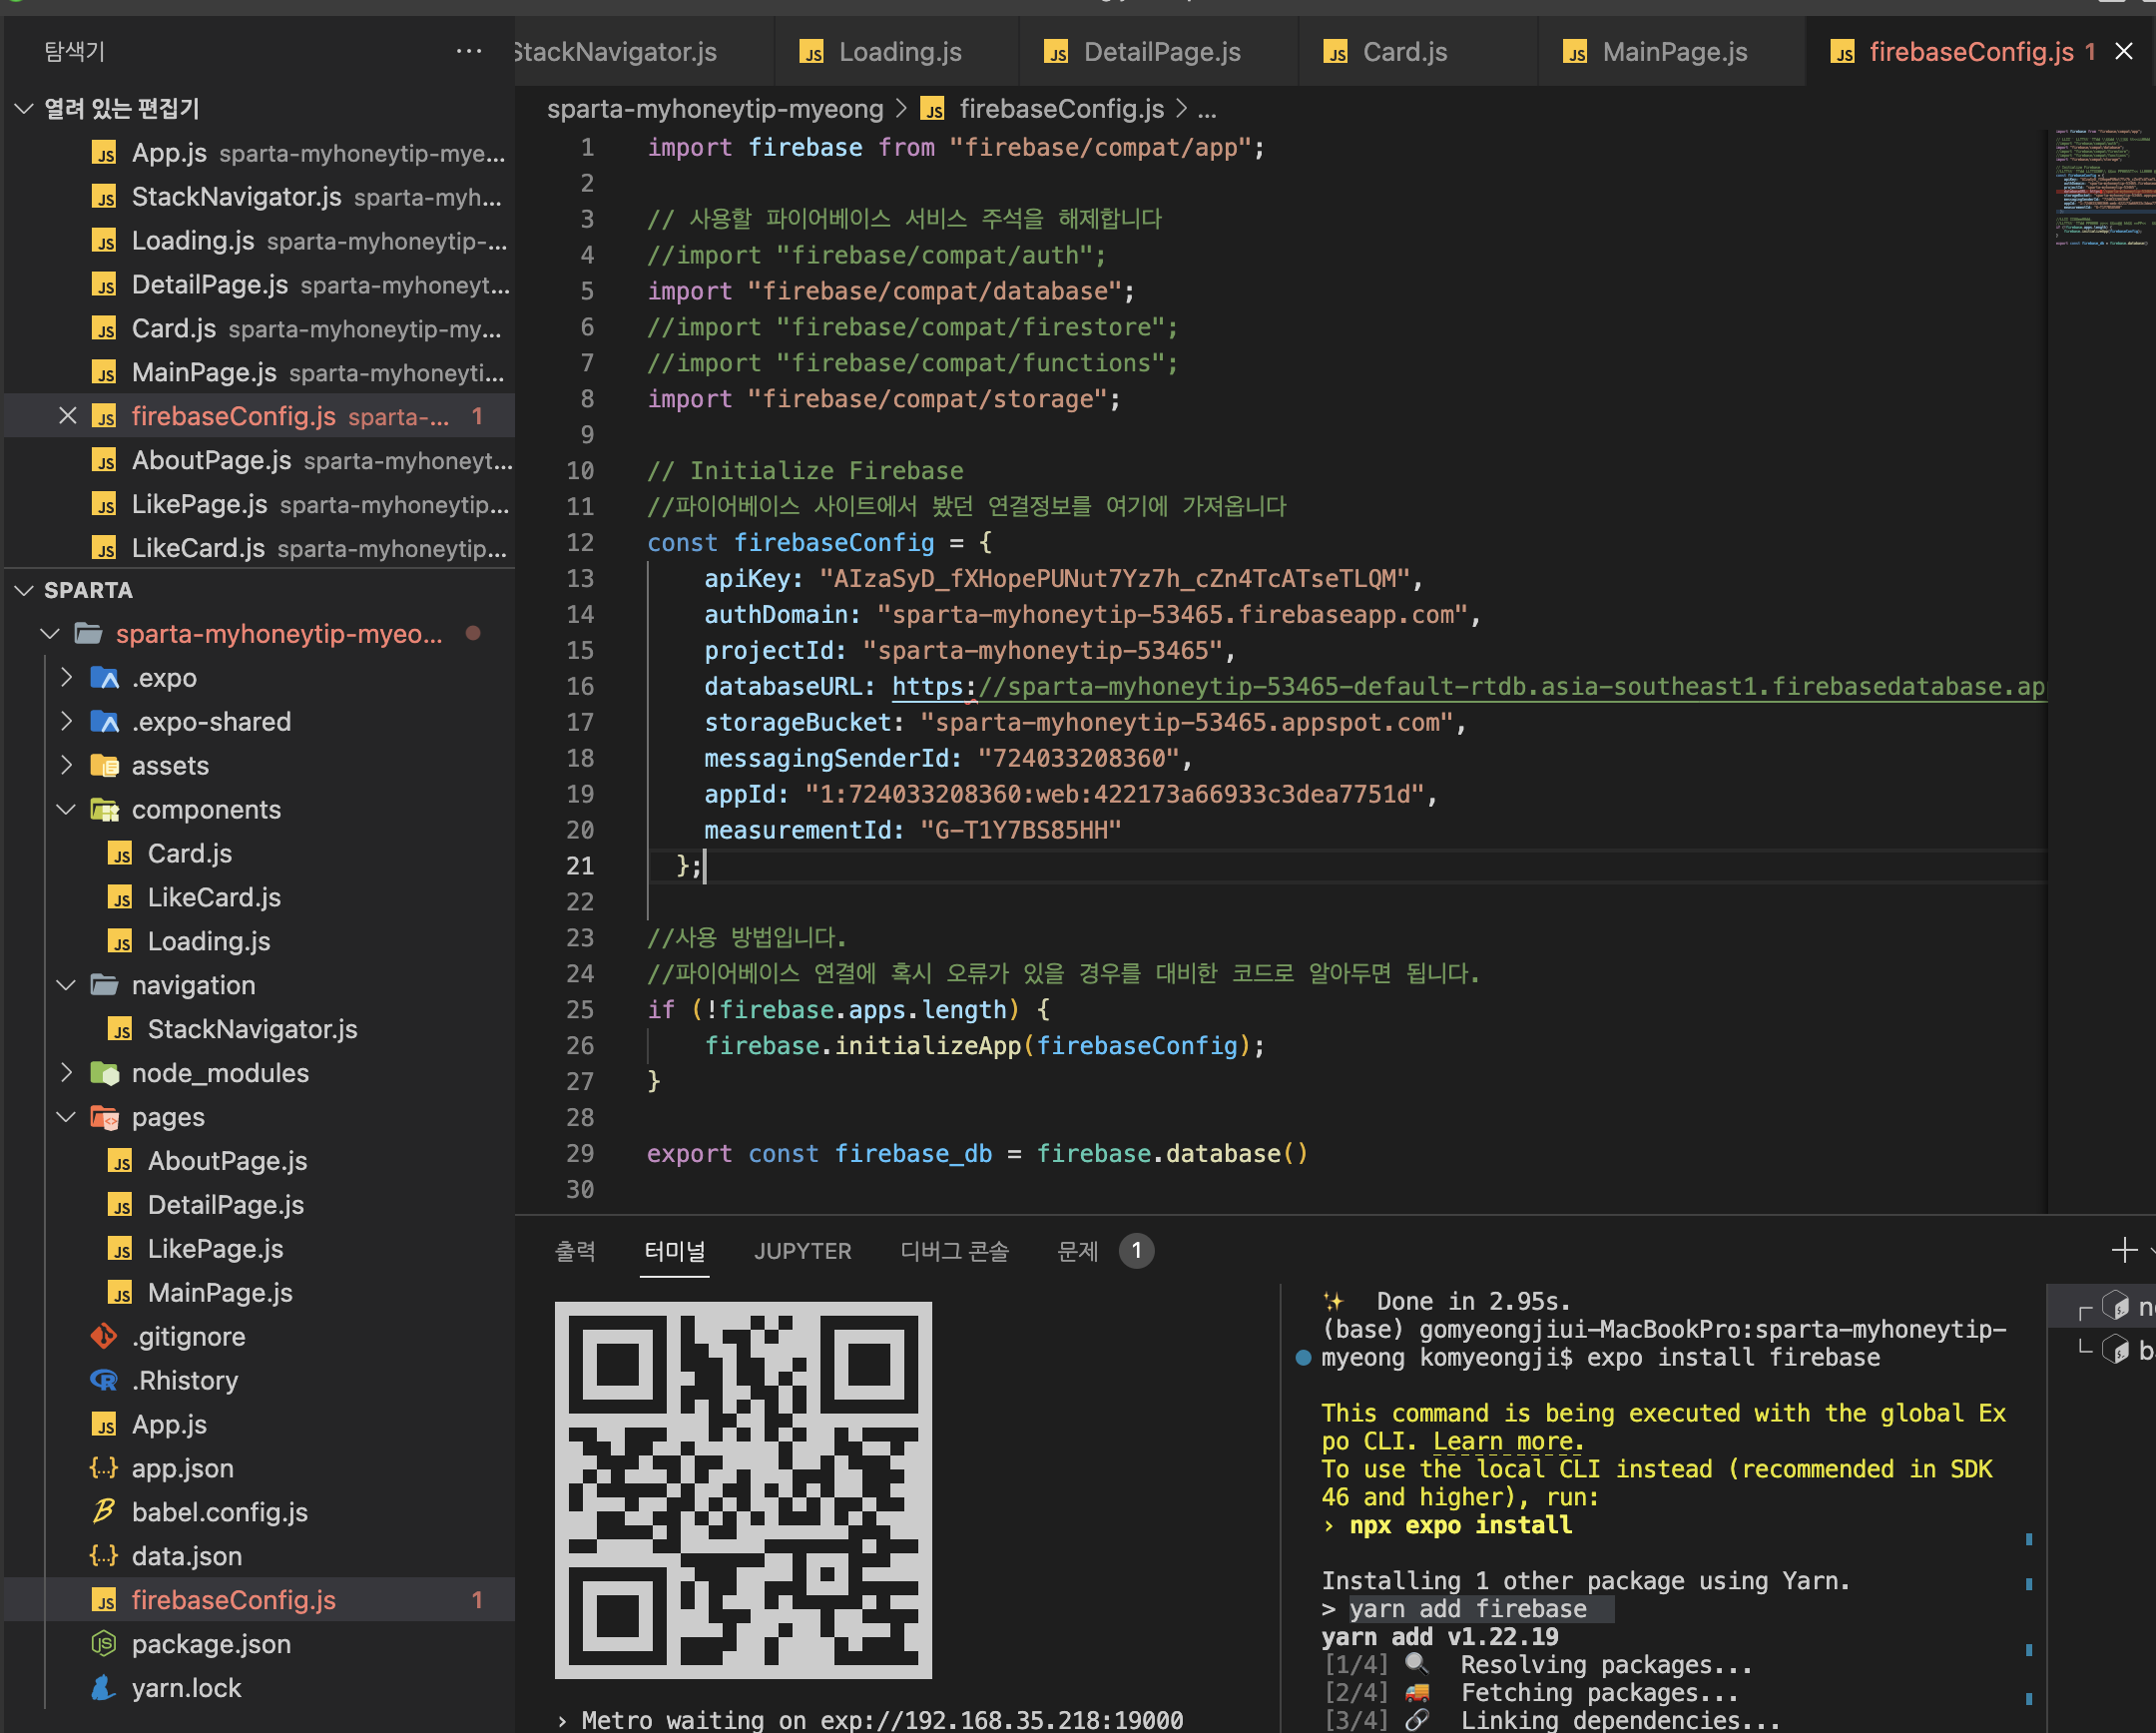Click the Metro waiting exp:// address line
The width and height of the screenshot is (2156, 1733).
click(x=870, y=1719)
